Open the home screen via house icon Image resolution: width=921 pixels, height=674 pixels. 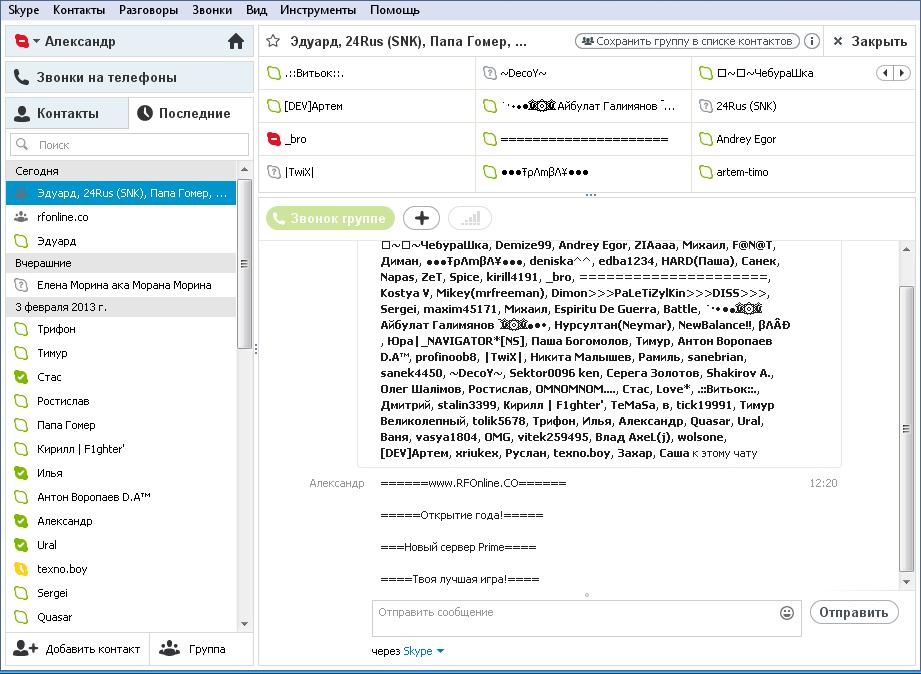[x=236, y=41]
